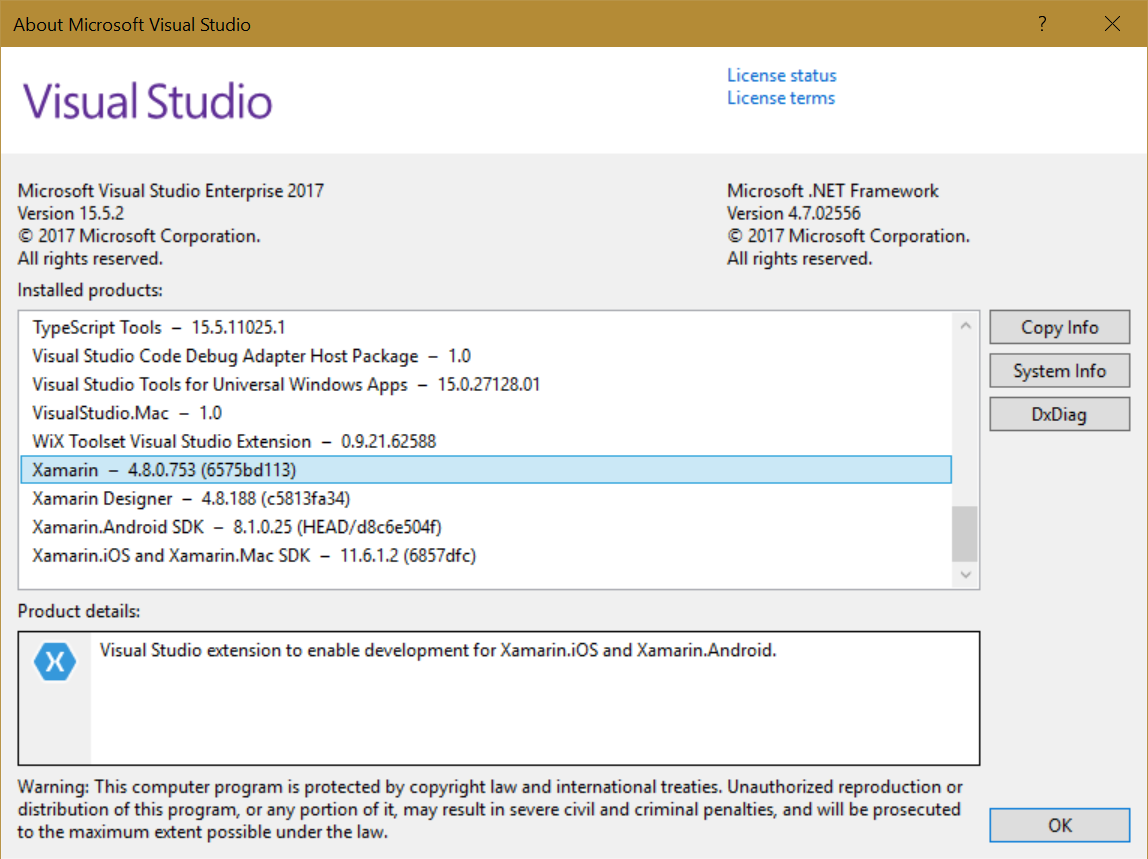Image resolution: width=1148 pixels, height=859 pixels.
Task: Click the Copy Info button
Action: click(1059, 327)
